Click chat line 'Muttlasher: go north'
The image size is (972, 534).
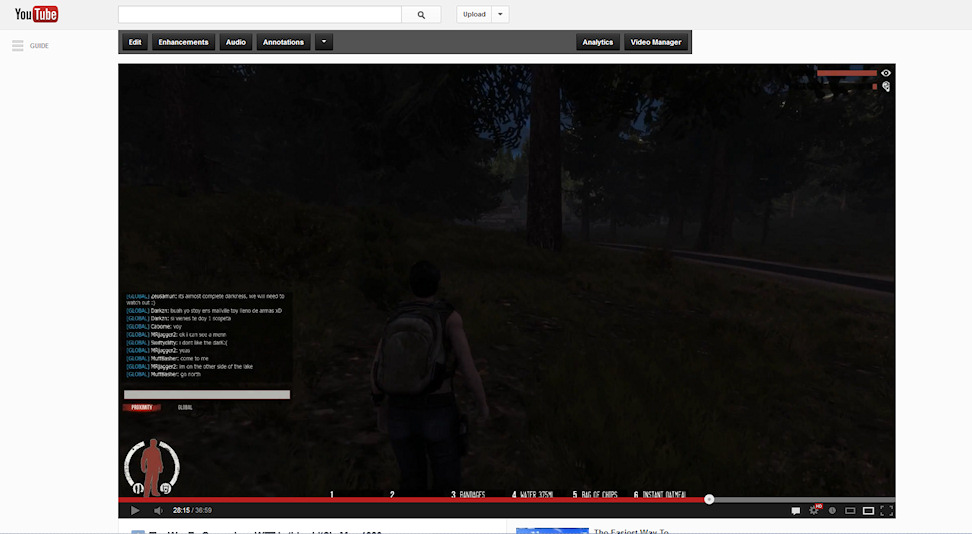click(x=164, y=375)
